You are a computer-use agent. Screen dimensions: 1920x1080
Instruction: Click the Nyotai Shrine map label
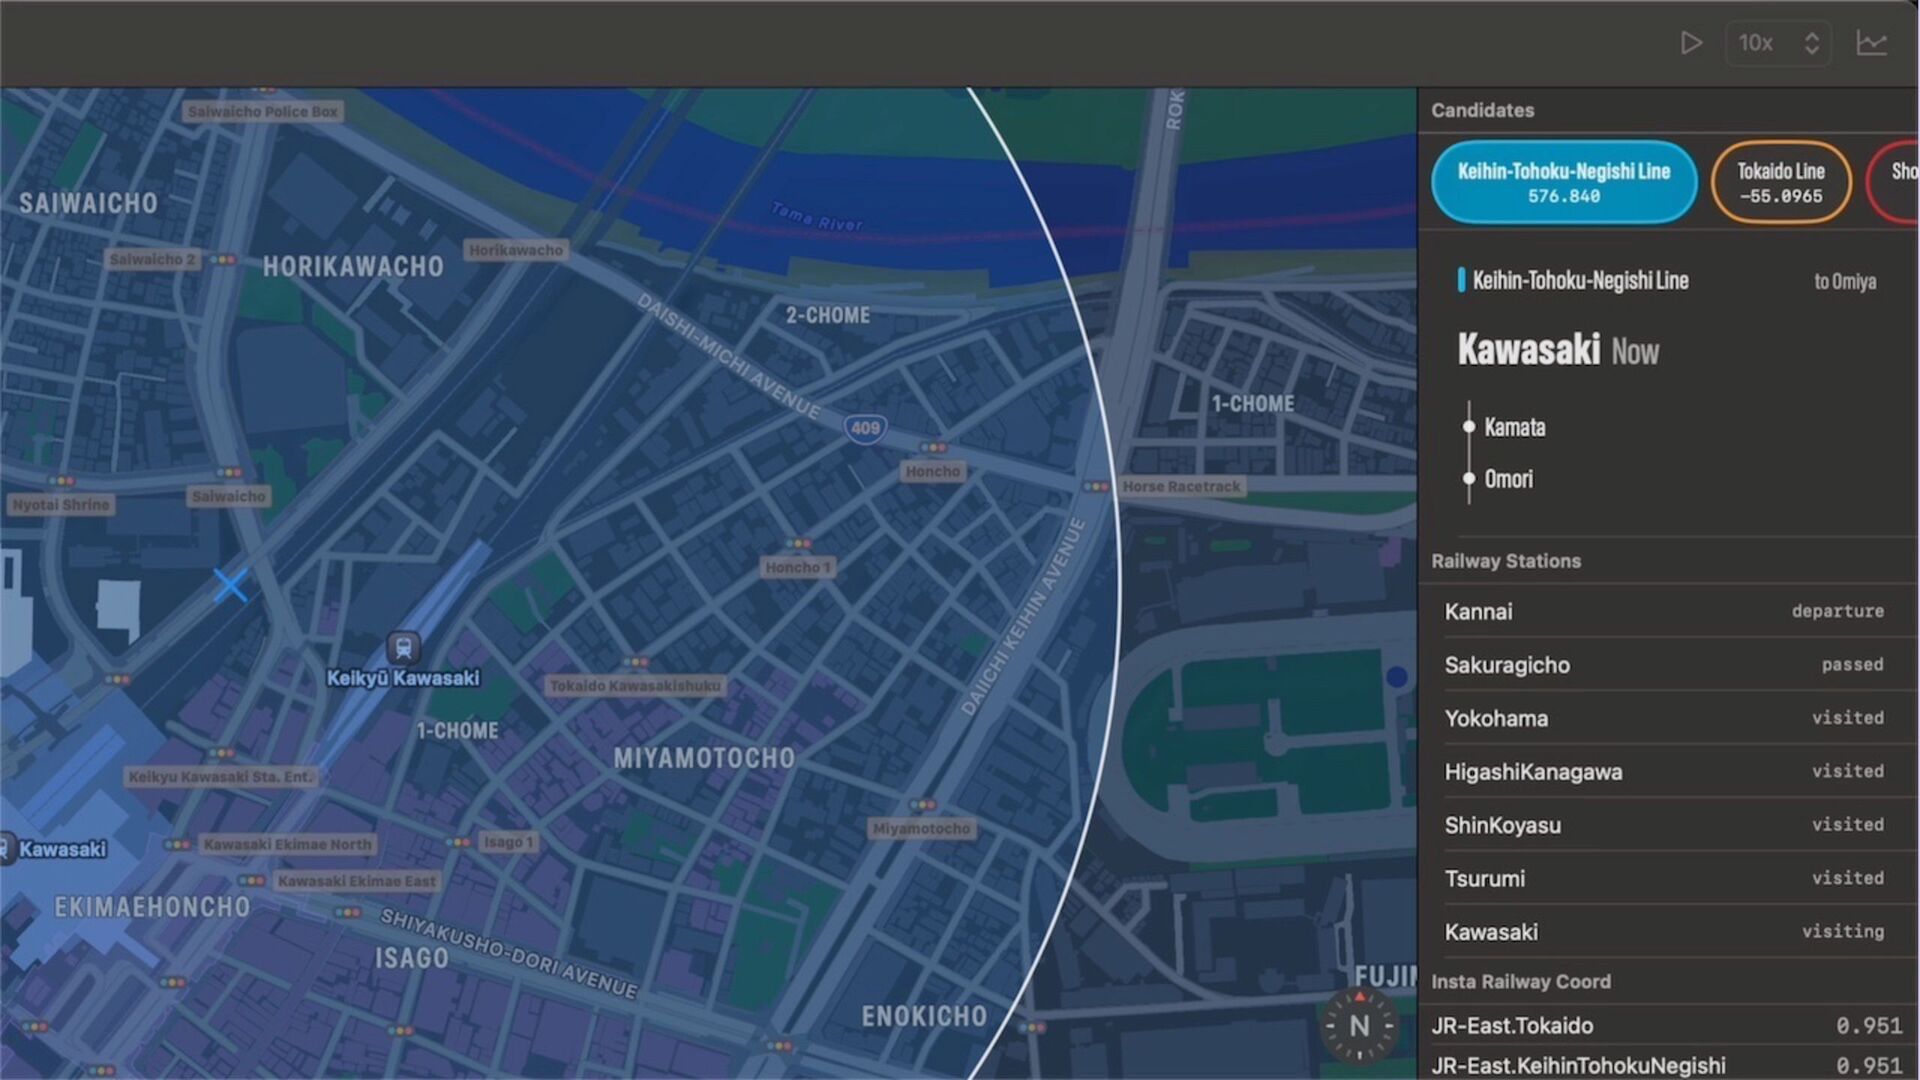(61, 504)
